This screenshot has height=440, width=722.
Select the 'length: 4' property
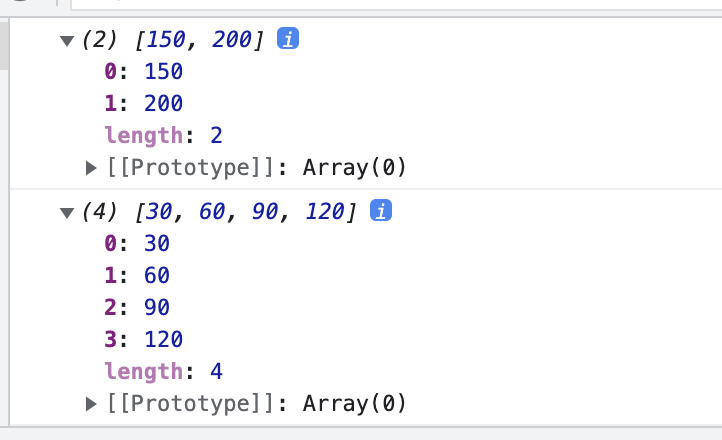[163, 371]
